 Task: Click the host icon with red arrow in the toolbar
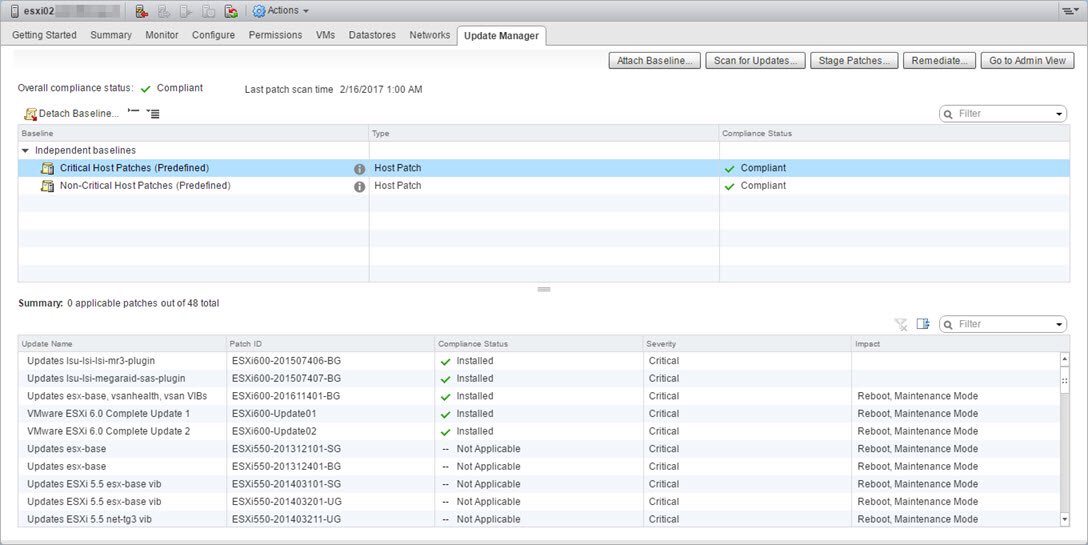click(x=142, y=11)
